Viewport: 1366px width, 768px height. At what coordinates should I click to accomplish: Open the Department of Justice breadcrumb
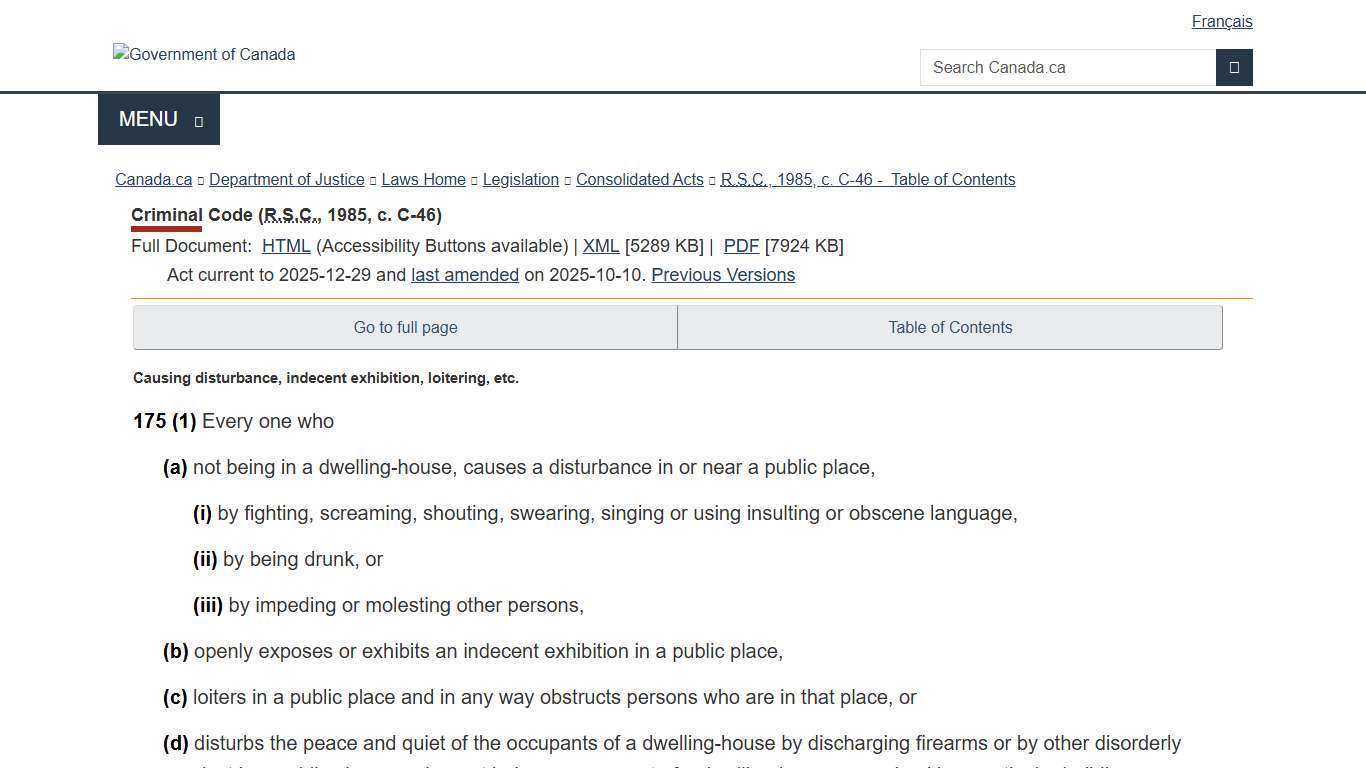coord(287,179)
